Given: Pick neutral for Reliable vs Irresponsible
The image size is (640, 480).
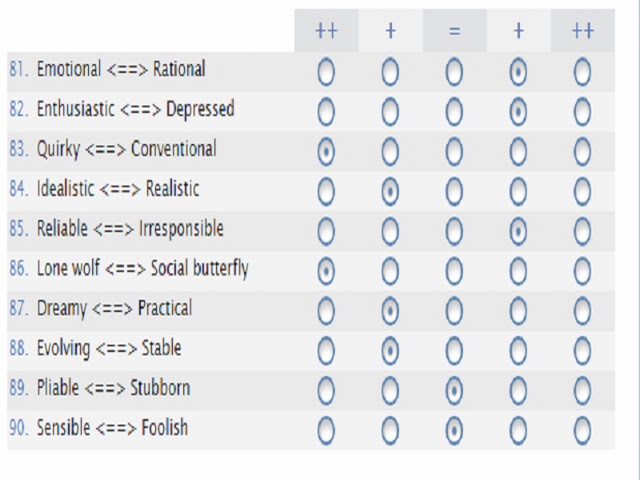Looking at the screenshot, I should point(454,231).
